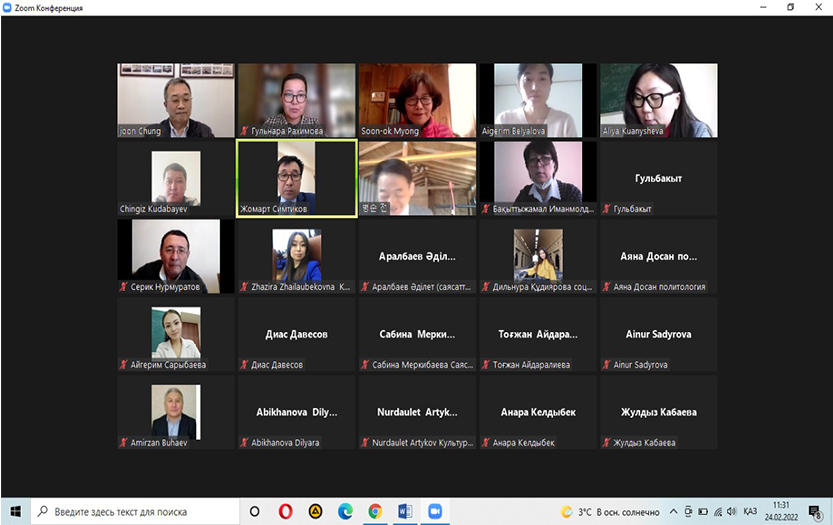Expand the hidden tray icons chevron

pyautogui.click(x=673, y=511)
